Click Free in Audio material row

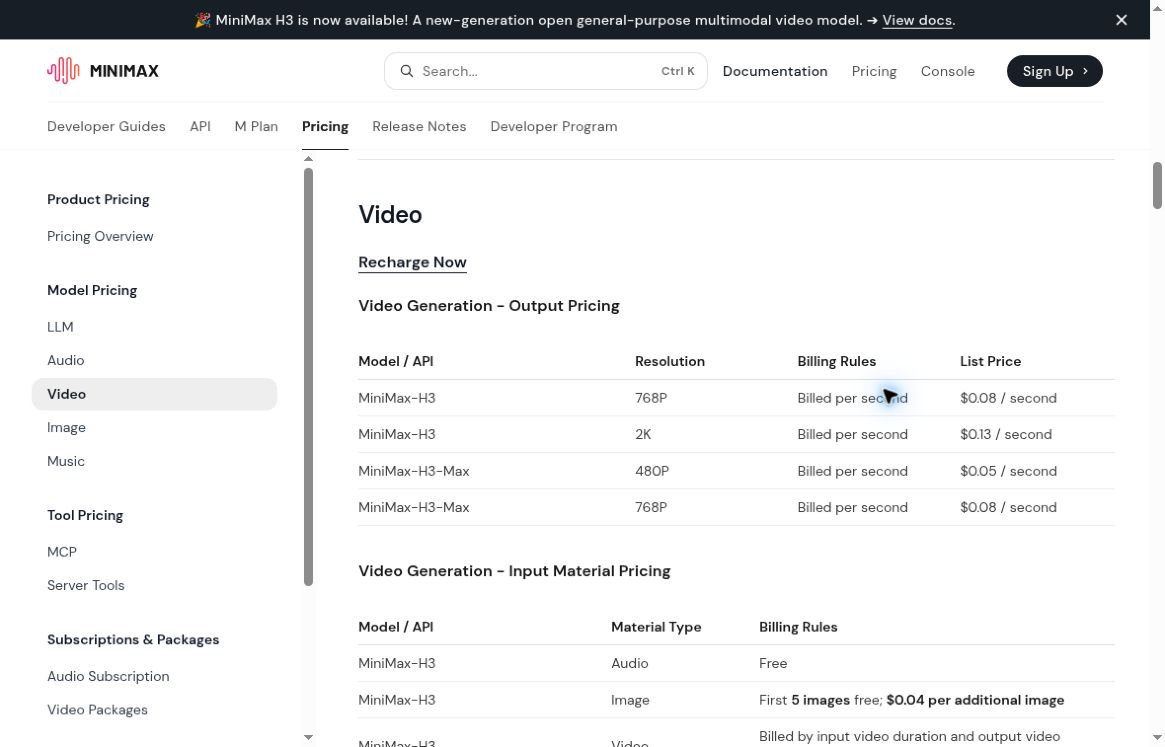pyautogui.click(x=773, y=664)
